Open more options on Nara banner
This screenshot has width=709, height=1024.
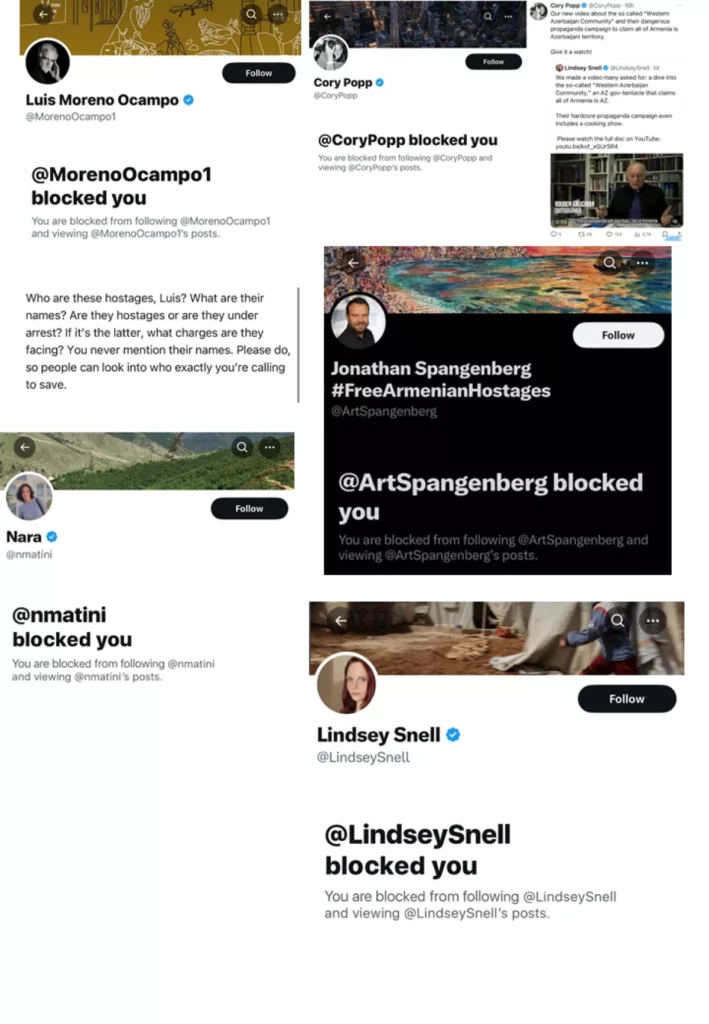[x=270, y=447]
